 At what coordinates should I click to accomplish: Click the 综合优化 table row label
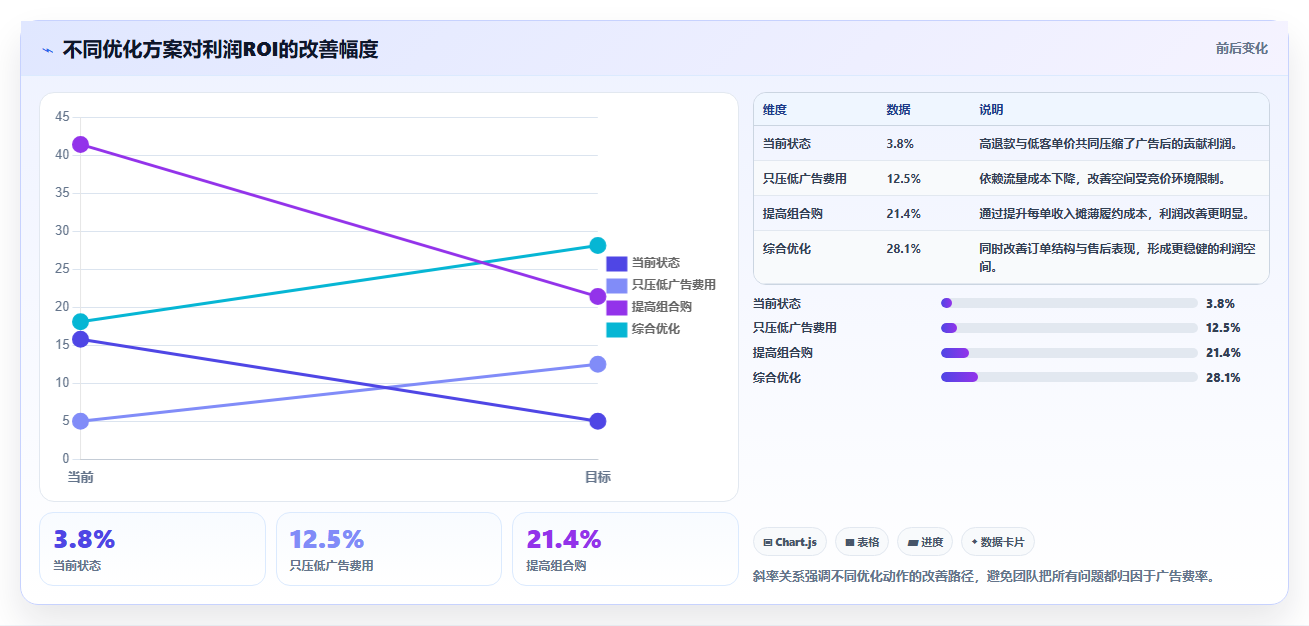tap(787, 249)
